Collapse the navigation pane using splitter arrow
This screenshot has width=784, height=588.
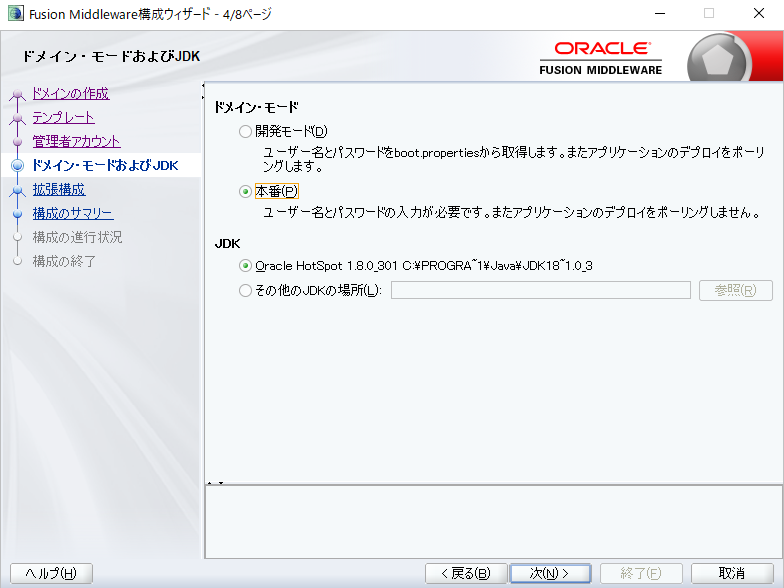click(x=204, y=87)
